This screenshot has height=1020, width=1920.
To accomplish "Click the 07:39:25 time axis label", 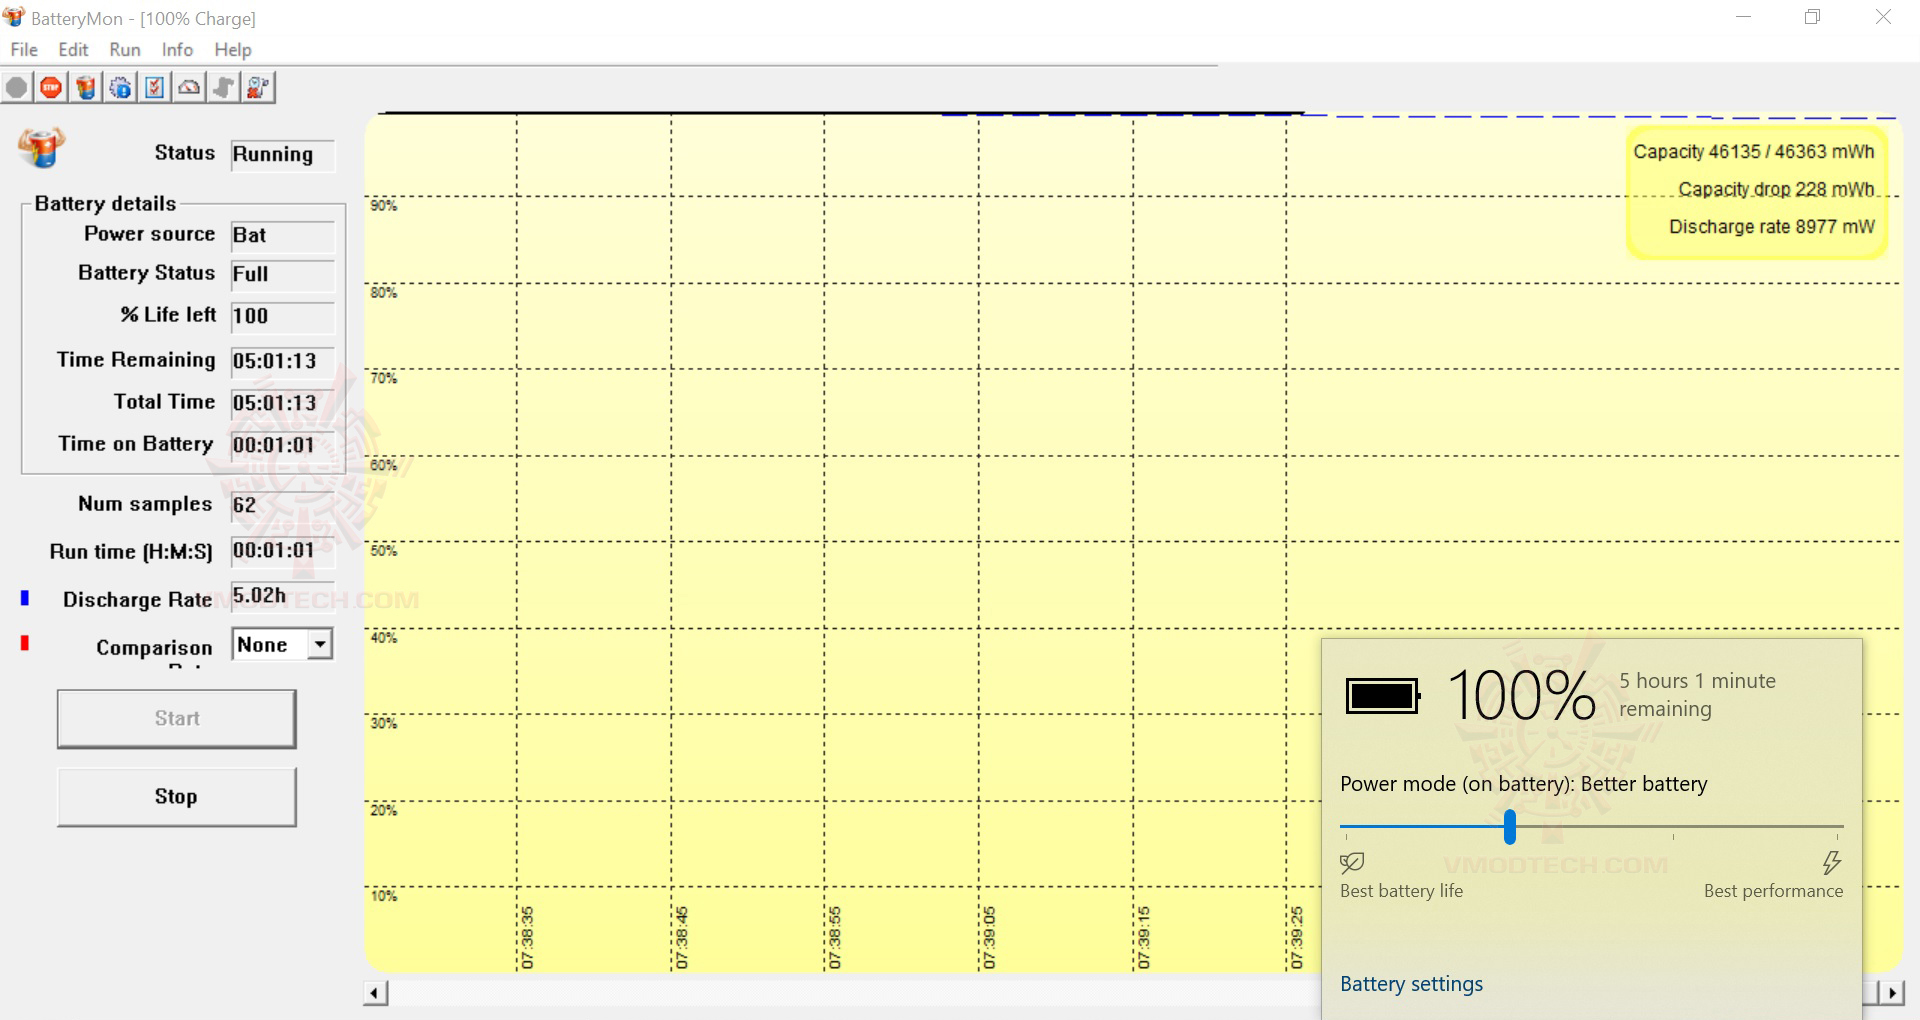I will 1296,937.
